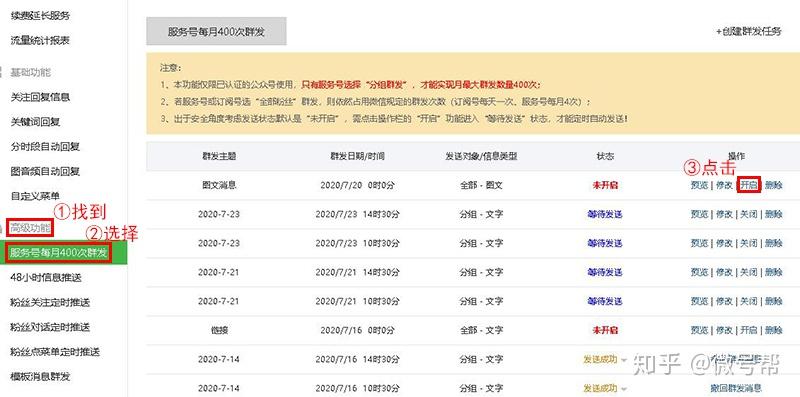Click 预览 in the 2020/7/23 10时30分 row
The height and width of the screenshot is (397, 800).
pyautogui.click(x=699, y=243)
